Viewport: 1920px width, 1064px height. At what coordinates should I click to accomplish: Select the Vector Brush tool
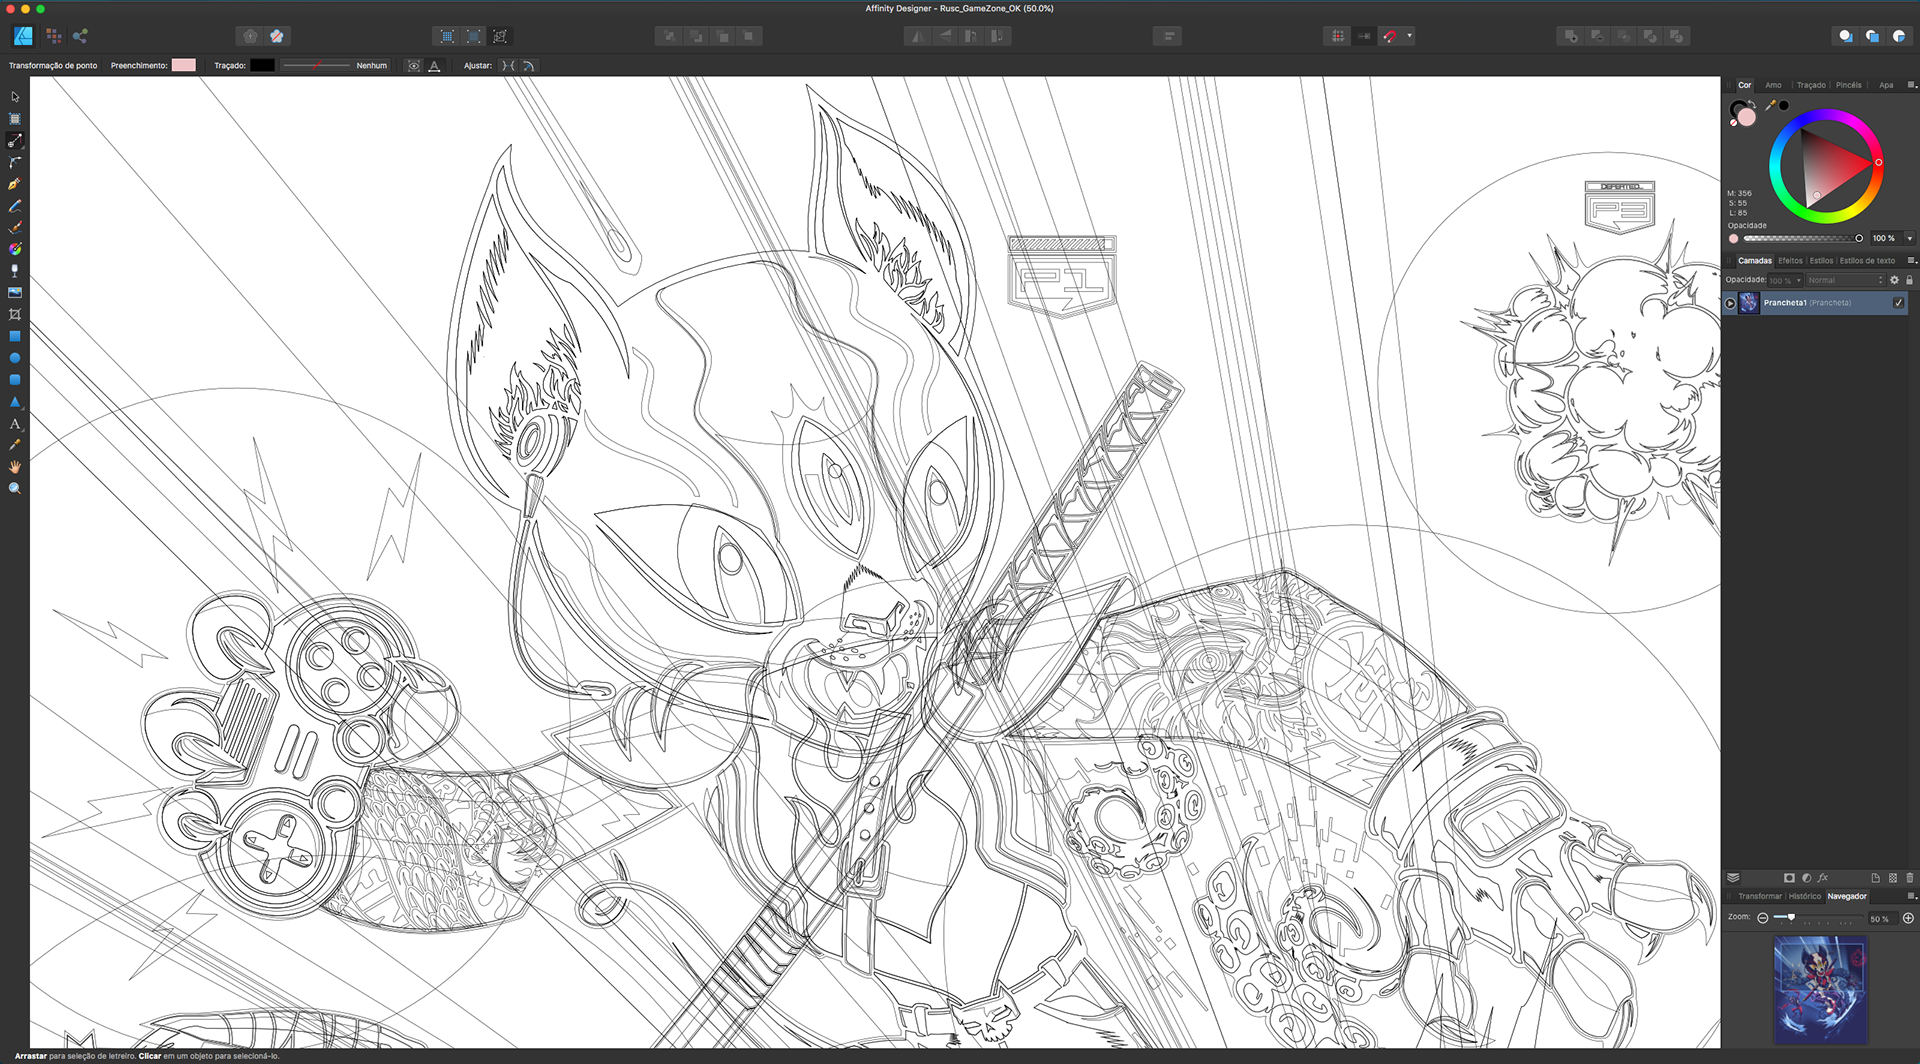coord(15,227)
